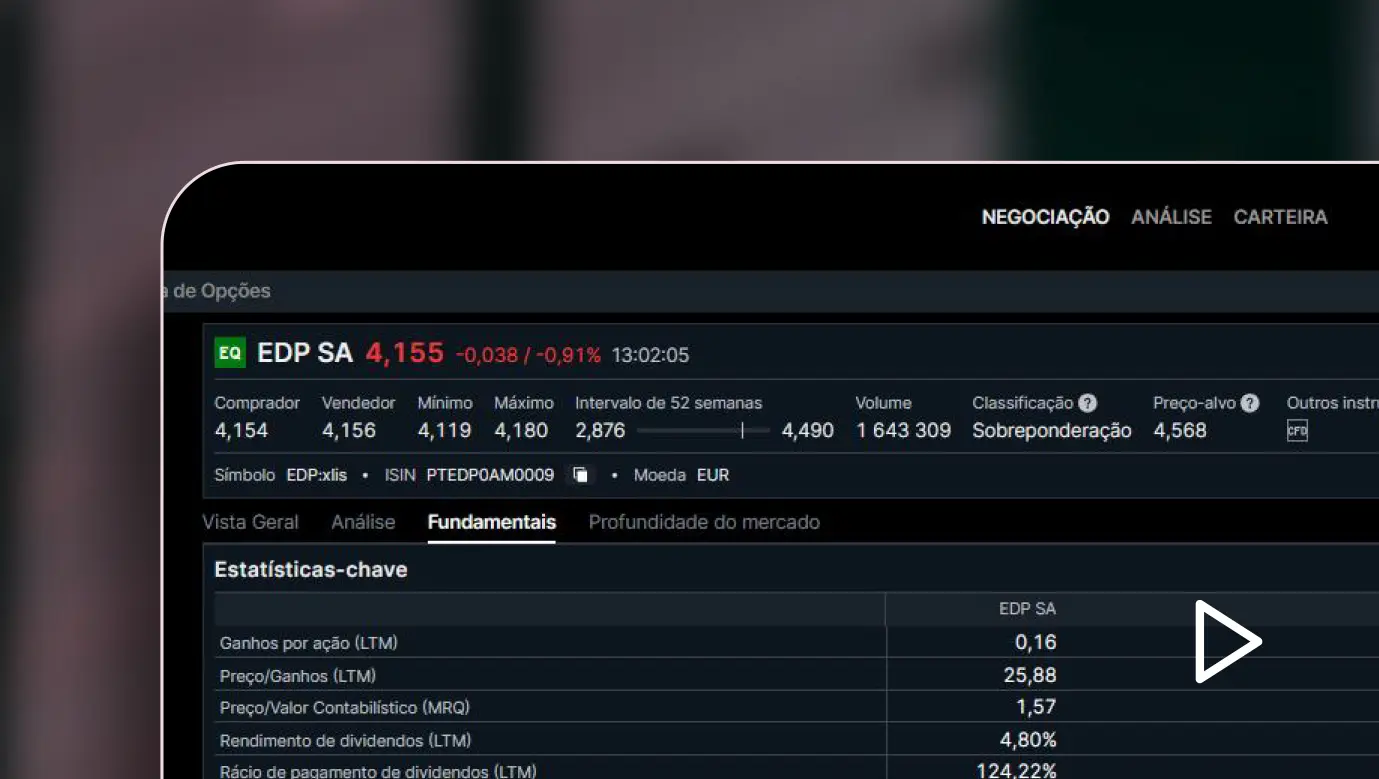Open the CARTEIRA top menu

[x=1280, y=217]
